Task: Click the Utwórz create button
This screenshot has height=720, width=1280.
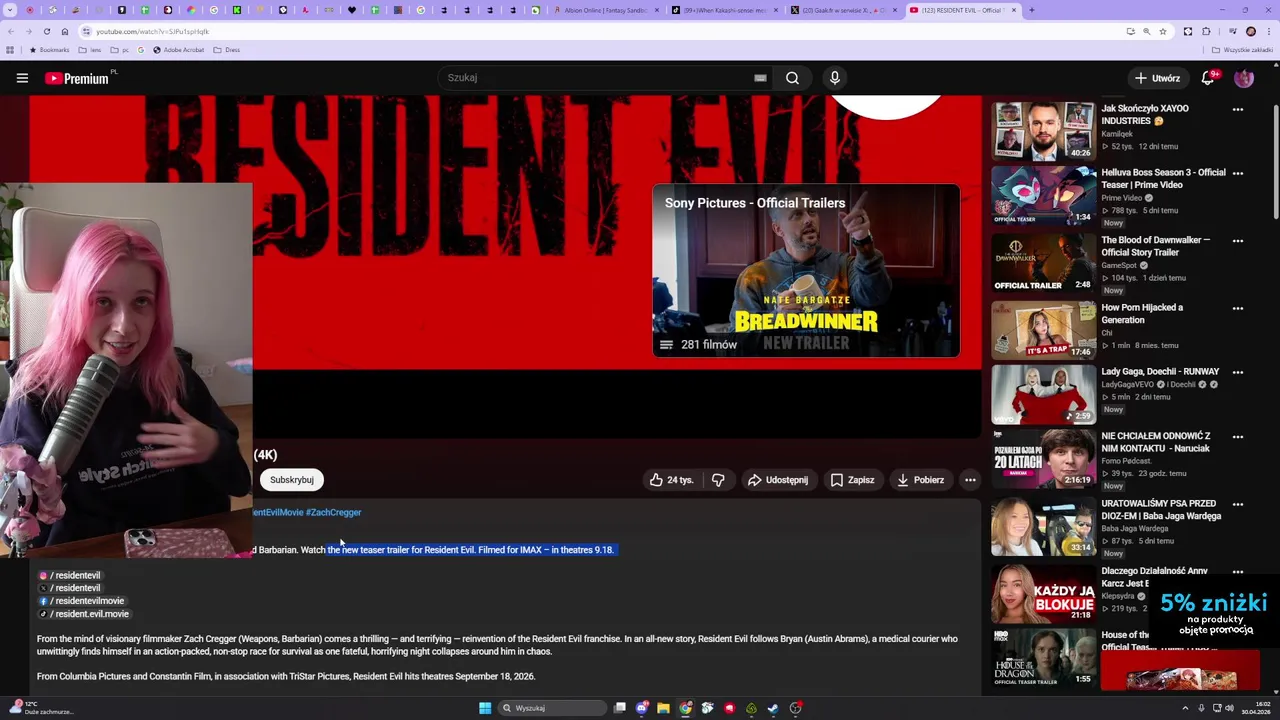Action: [x=1157, y=78]
